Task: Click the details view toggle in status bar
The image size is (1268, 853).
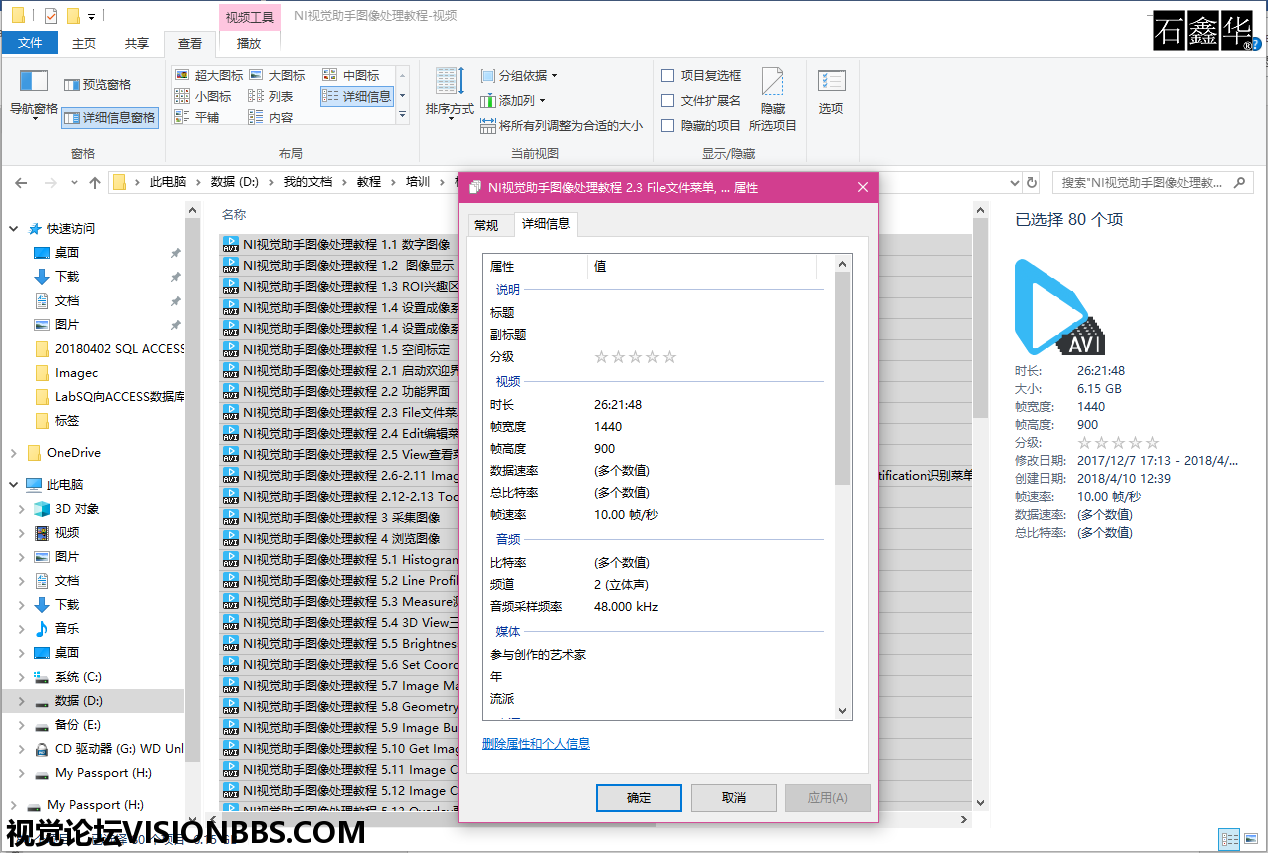Action: [x=1230, y=840]
